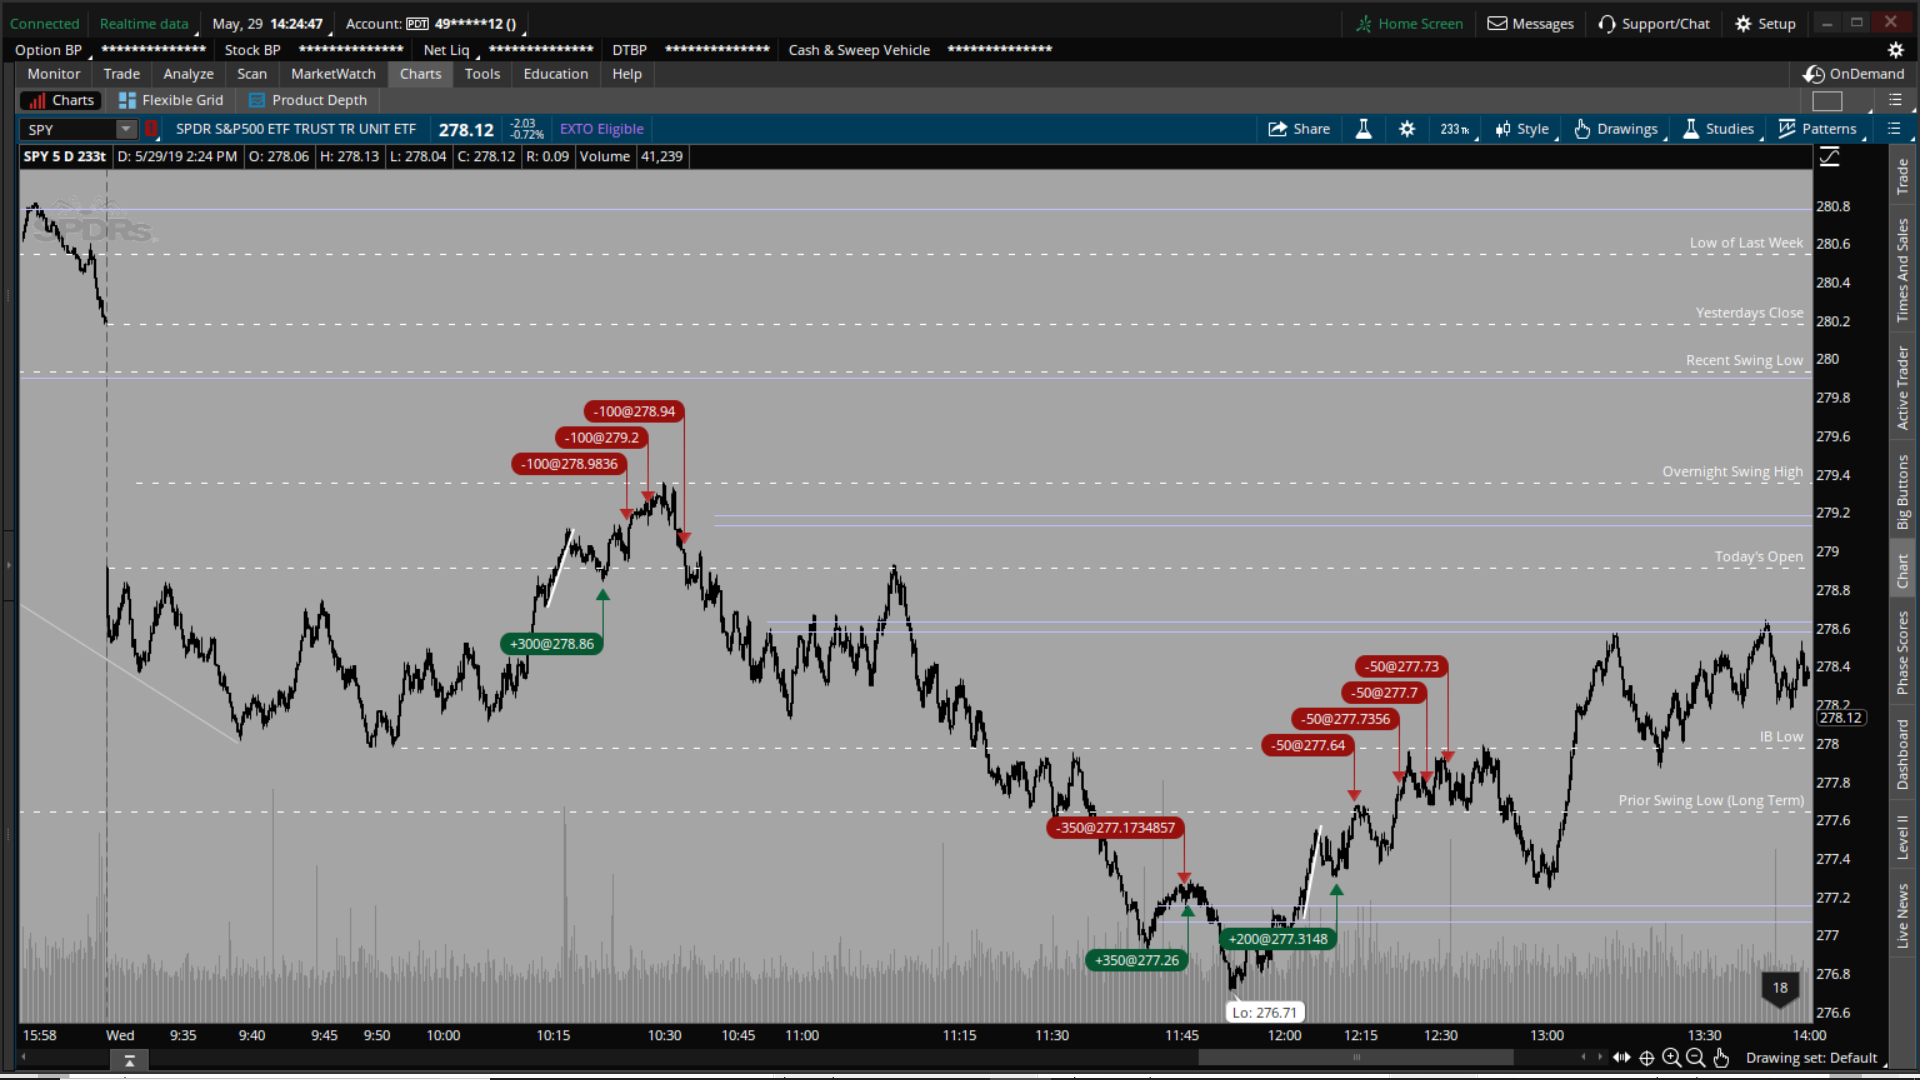
Task: Open gear settings beside account balances
Action: (1895, 50)
